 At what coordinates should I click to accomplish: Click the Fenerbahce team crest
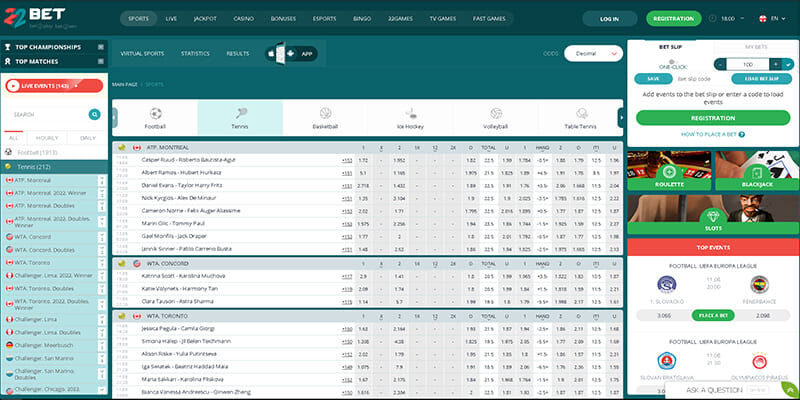759,285
